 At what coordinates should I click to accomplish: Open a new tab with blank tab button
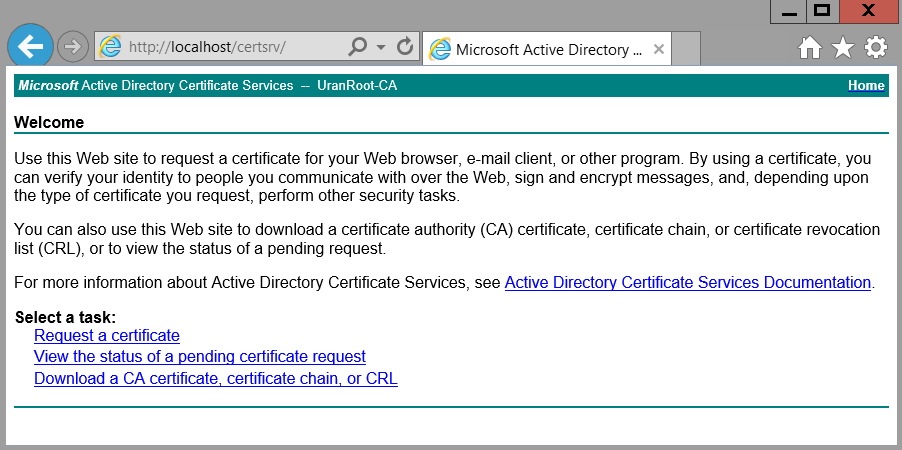pos(686,48)
